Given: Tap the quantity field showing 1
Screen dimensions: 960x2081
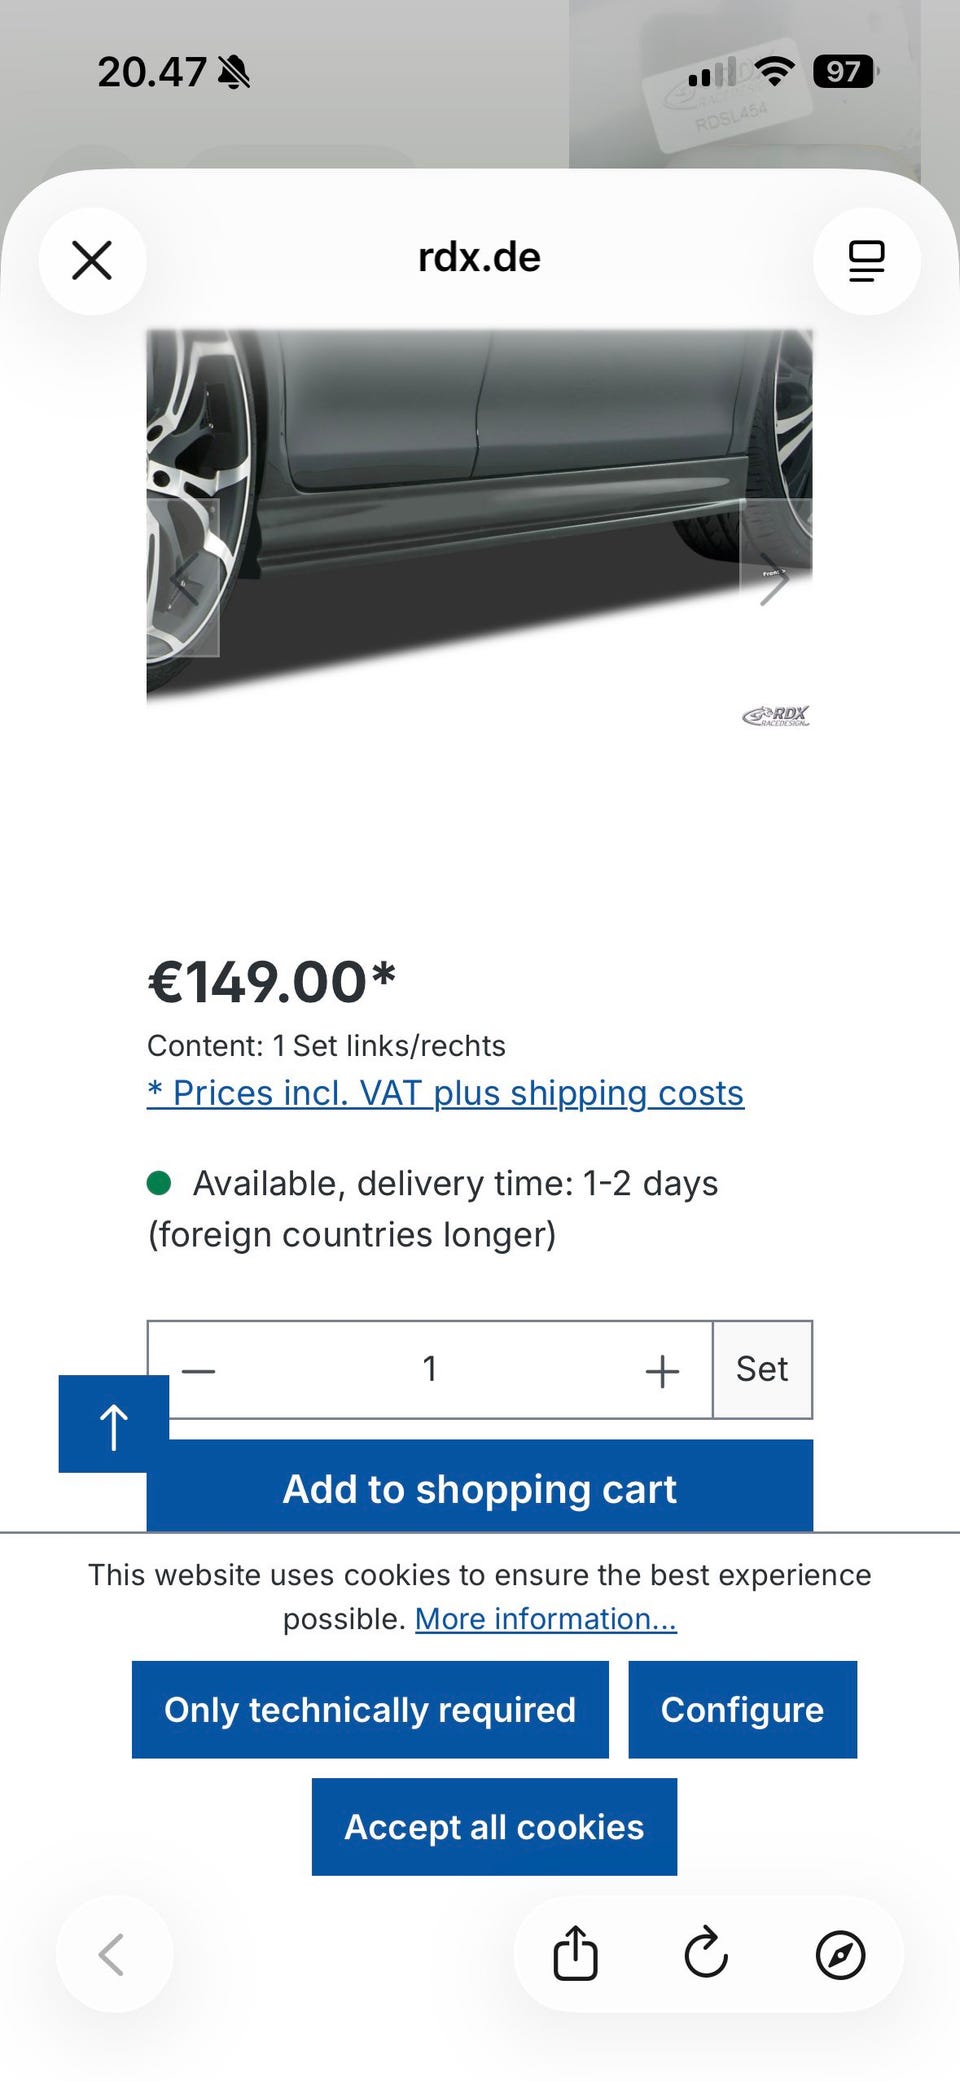Looking at the screenshot, I should pyautogui.click(x=430, y=1370).
